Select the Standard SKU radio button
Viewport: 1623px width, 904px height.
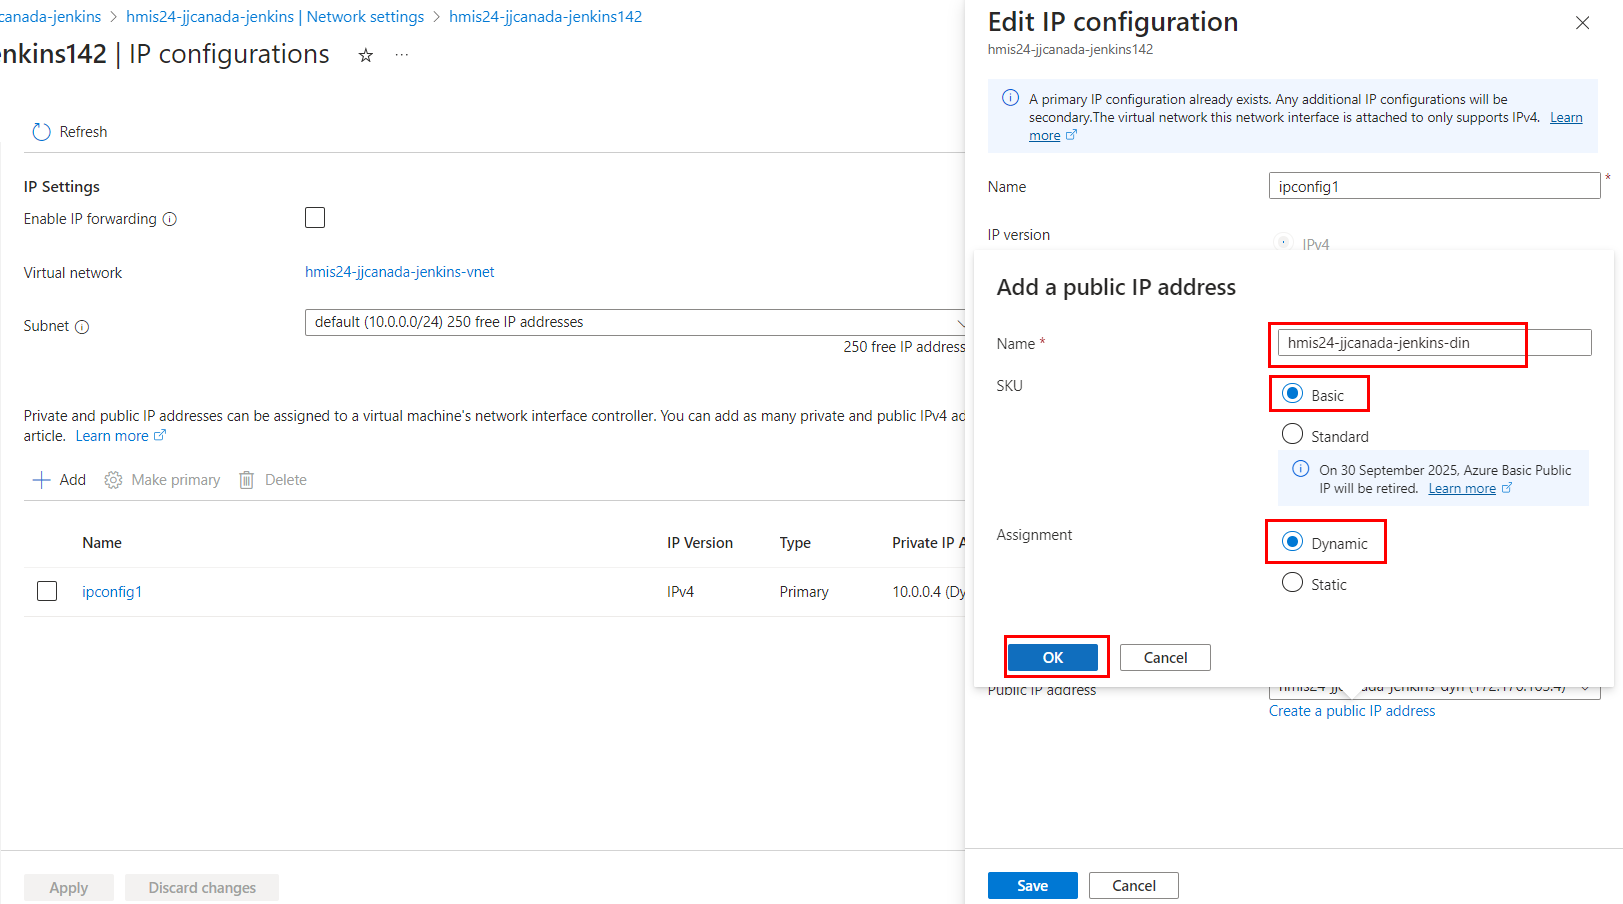(1292, 434)
